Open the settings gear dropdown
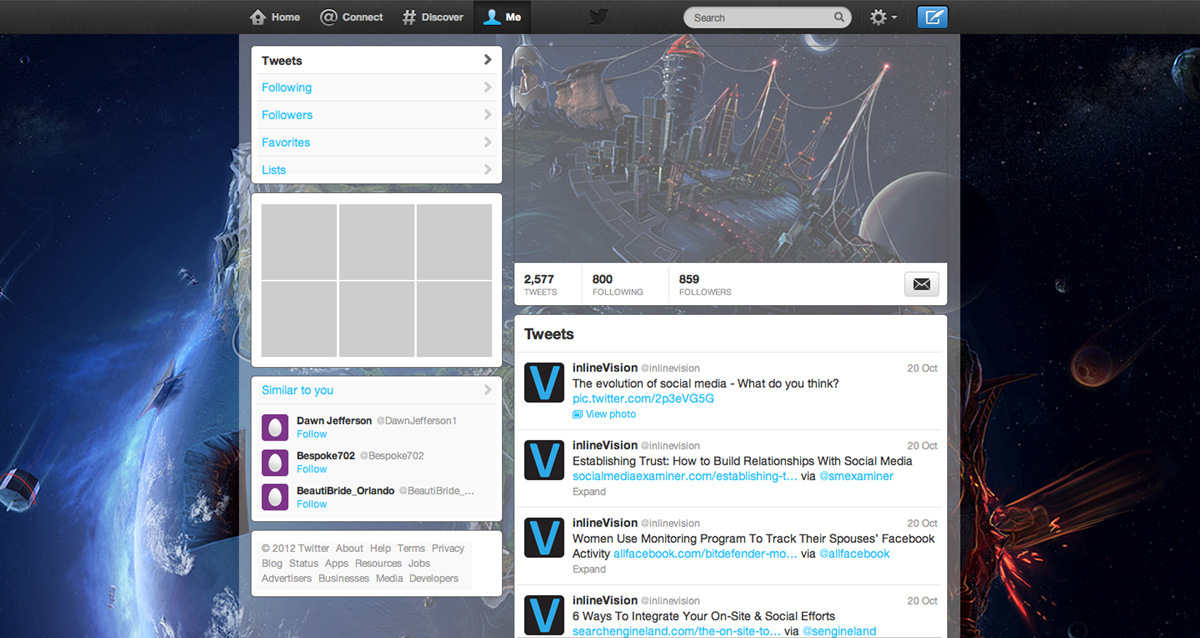1200x638 pixels. coord(883,17)
